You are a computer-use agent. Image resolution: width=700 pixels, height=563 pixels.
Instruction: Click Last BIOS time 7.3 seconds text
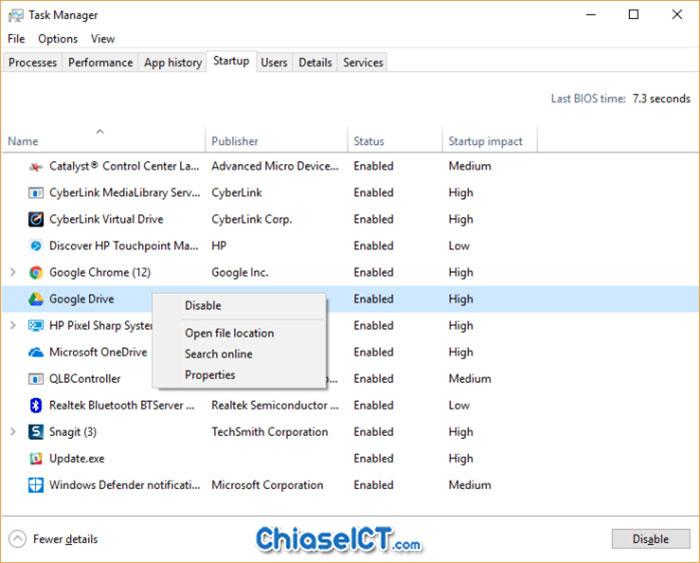(x=621, y=99)
